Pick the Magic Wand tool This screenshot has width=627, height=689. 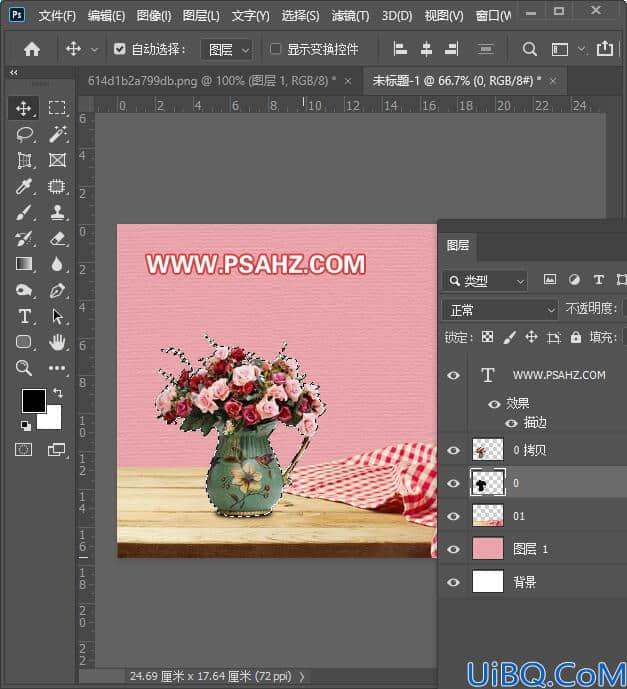point(57,134)
